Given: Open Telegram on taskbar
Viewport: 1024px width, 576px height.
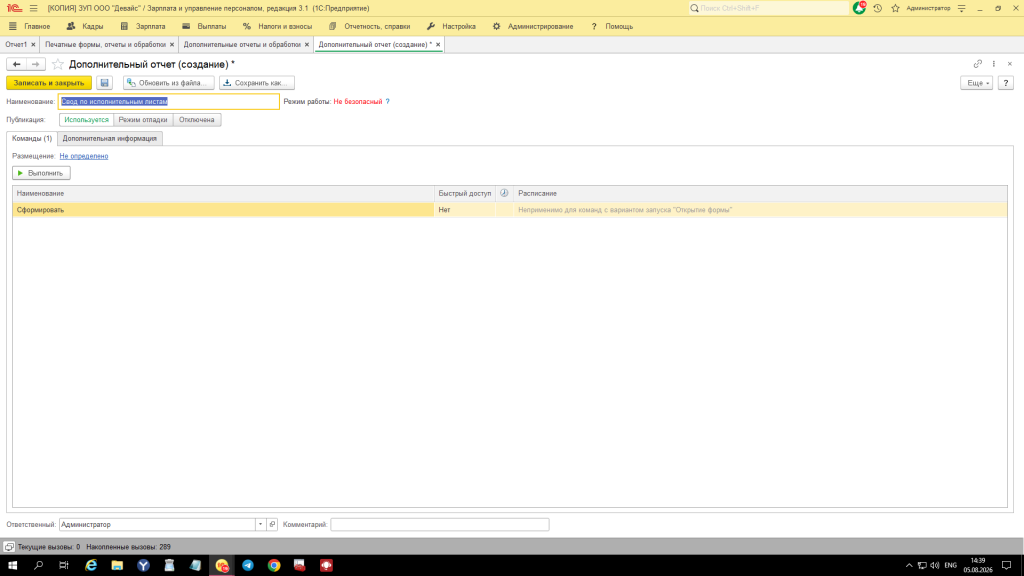Looking at the screenshot, I should pos(248,566).
